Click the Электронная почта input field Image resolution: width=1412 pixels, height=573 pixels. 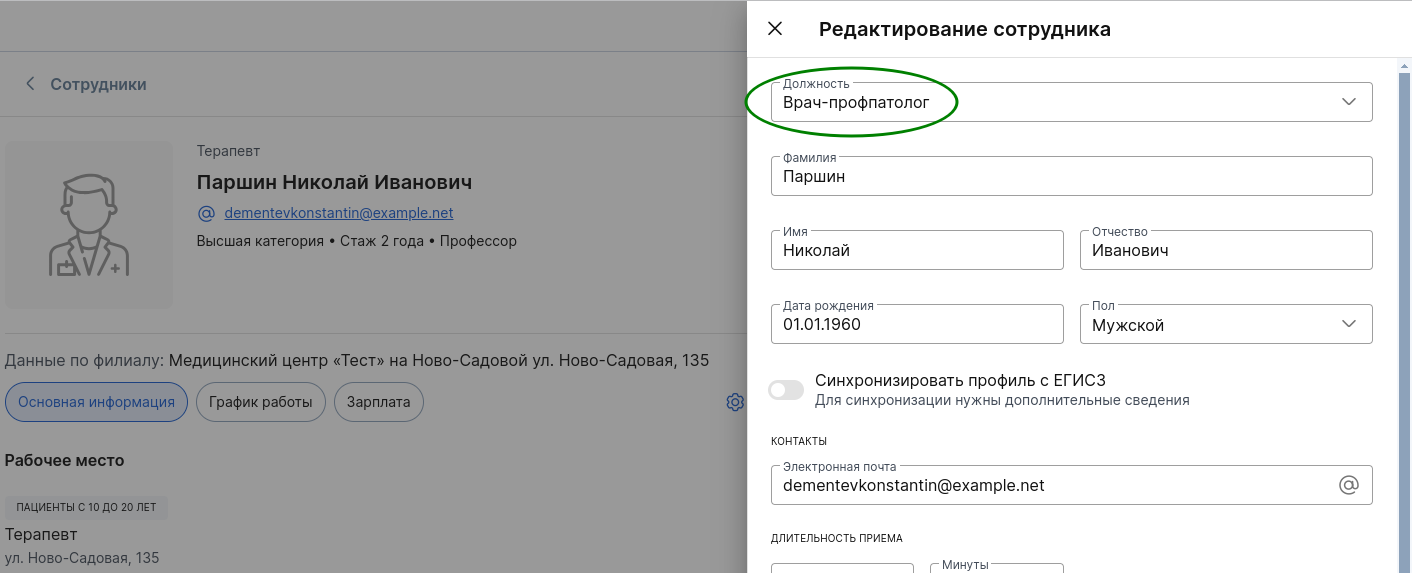(x=1050, y=485)
